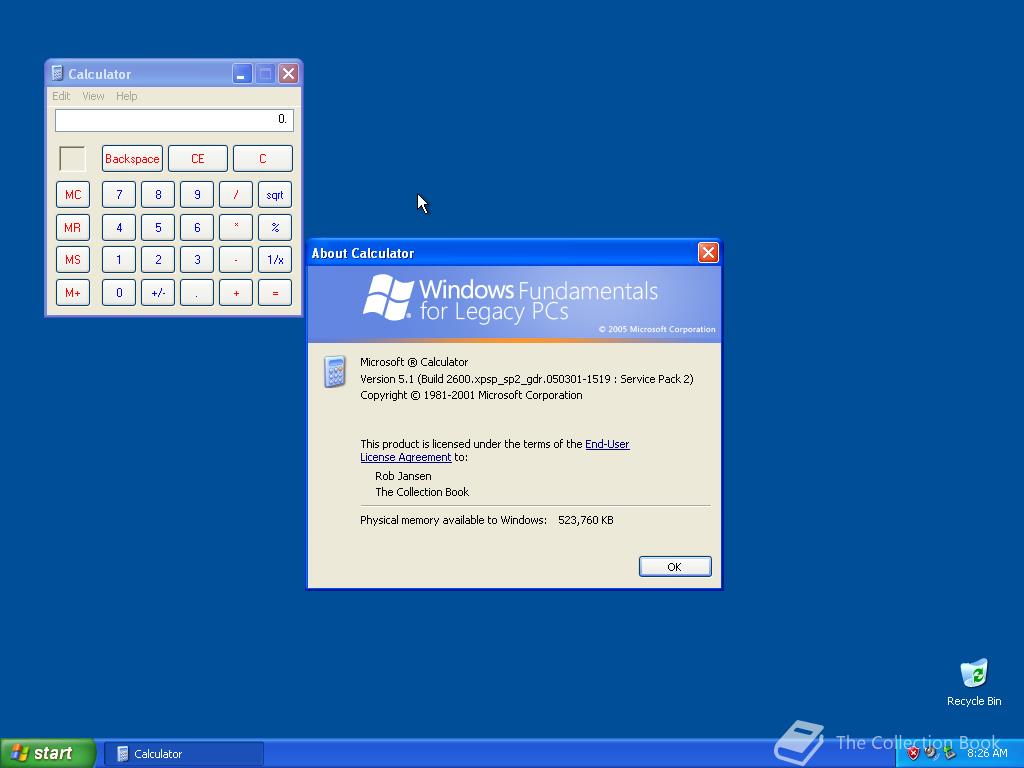The width and height of the screenshot is (1024, 768).
Task: Click the M+ memory add button
Action: pos(72,293)
